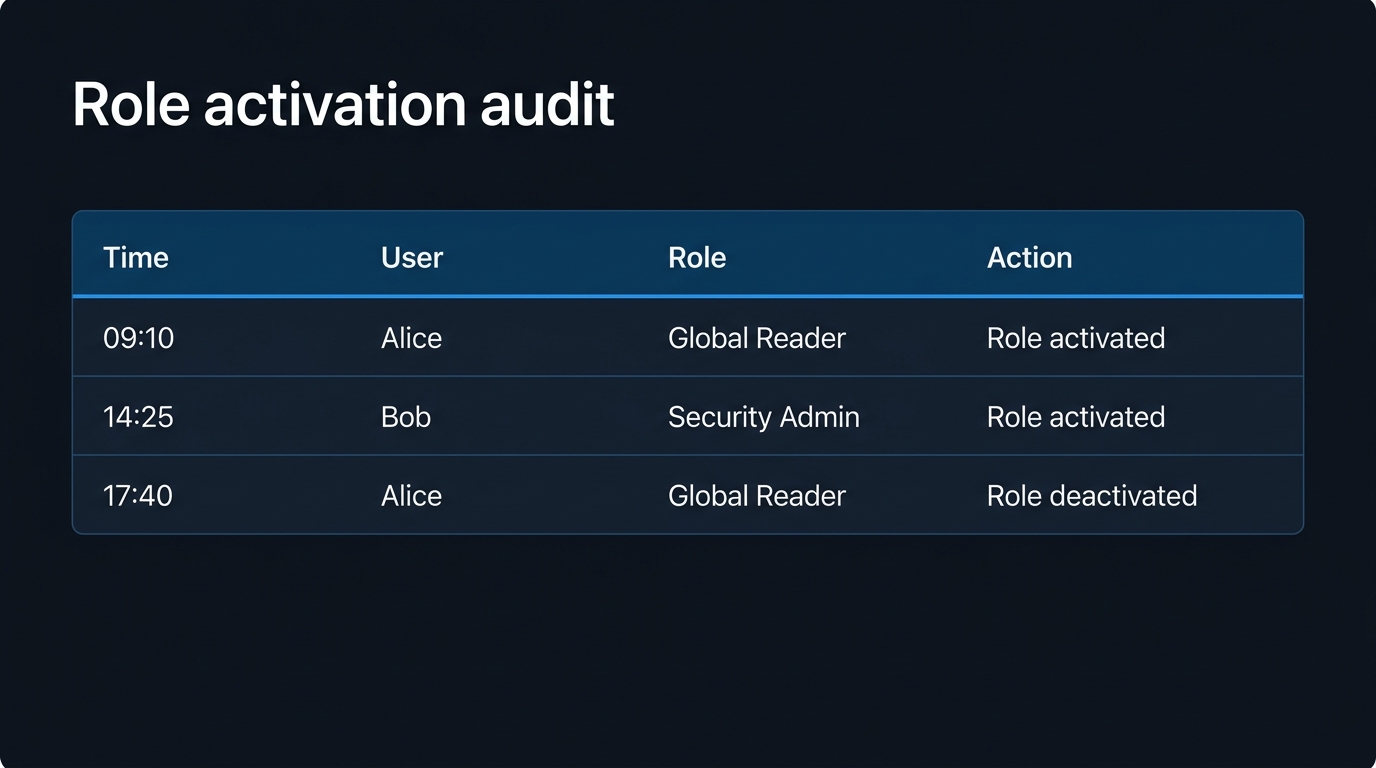1376x768 pixels.
Task: Click the "Action" column header
Action: click(1029, 257)
